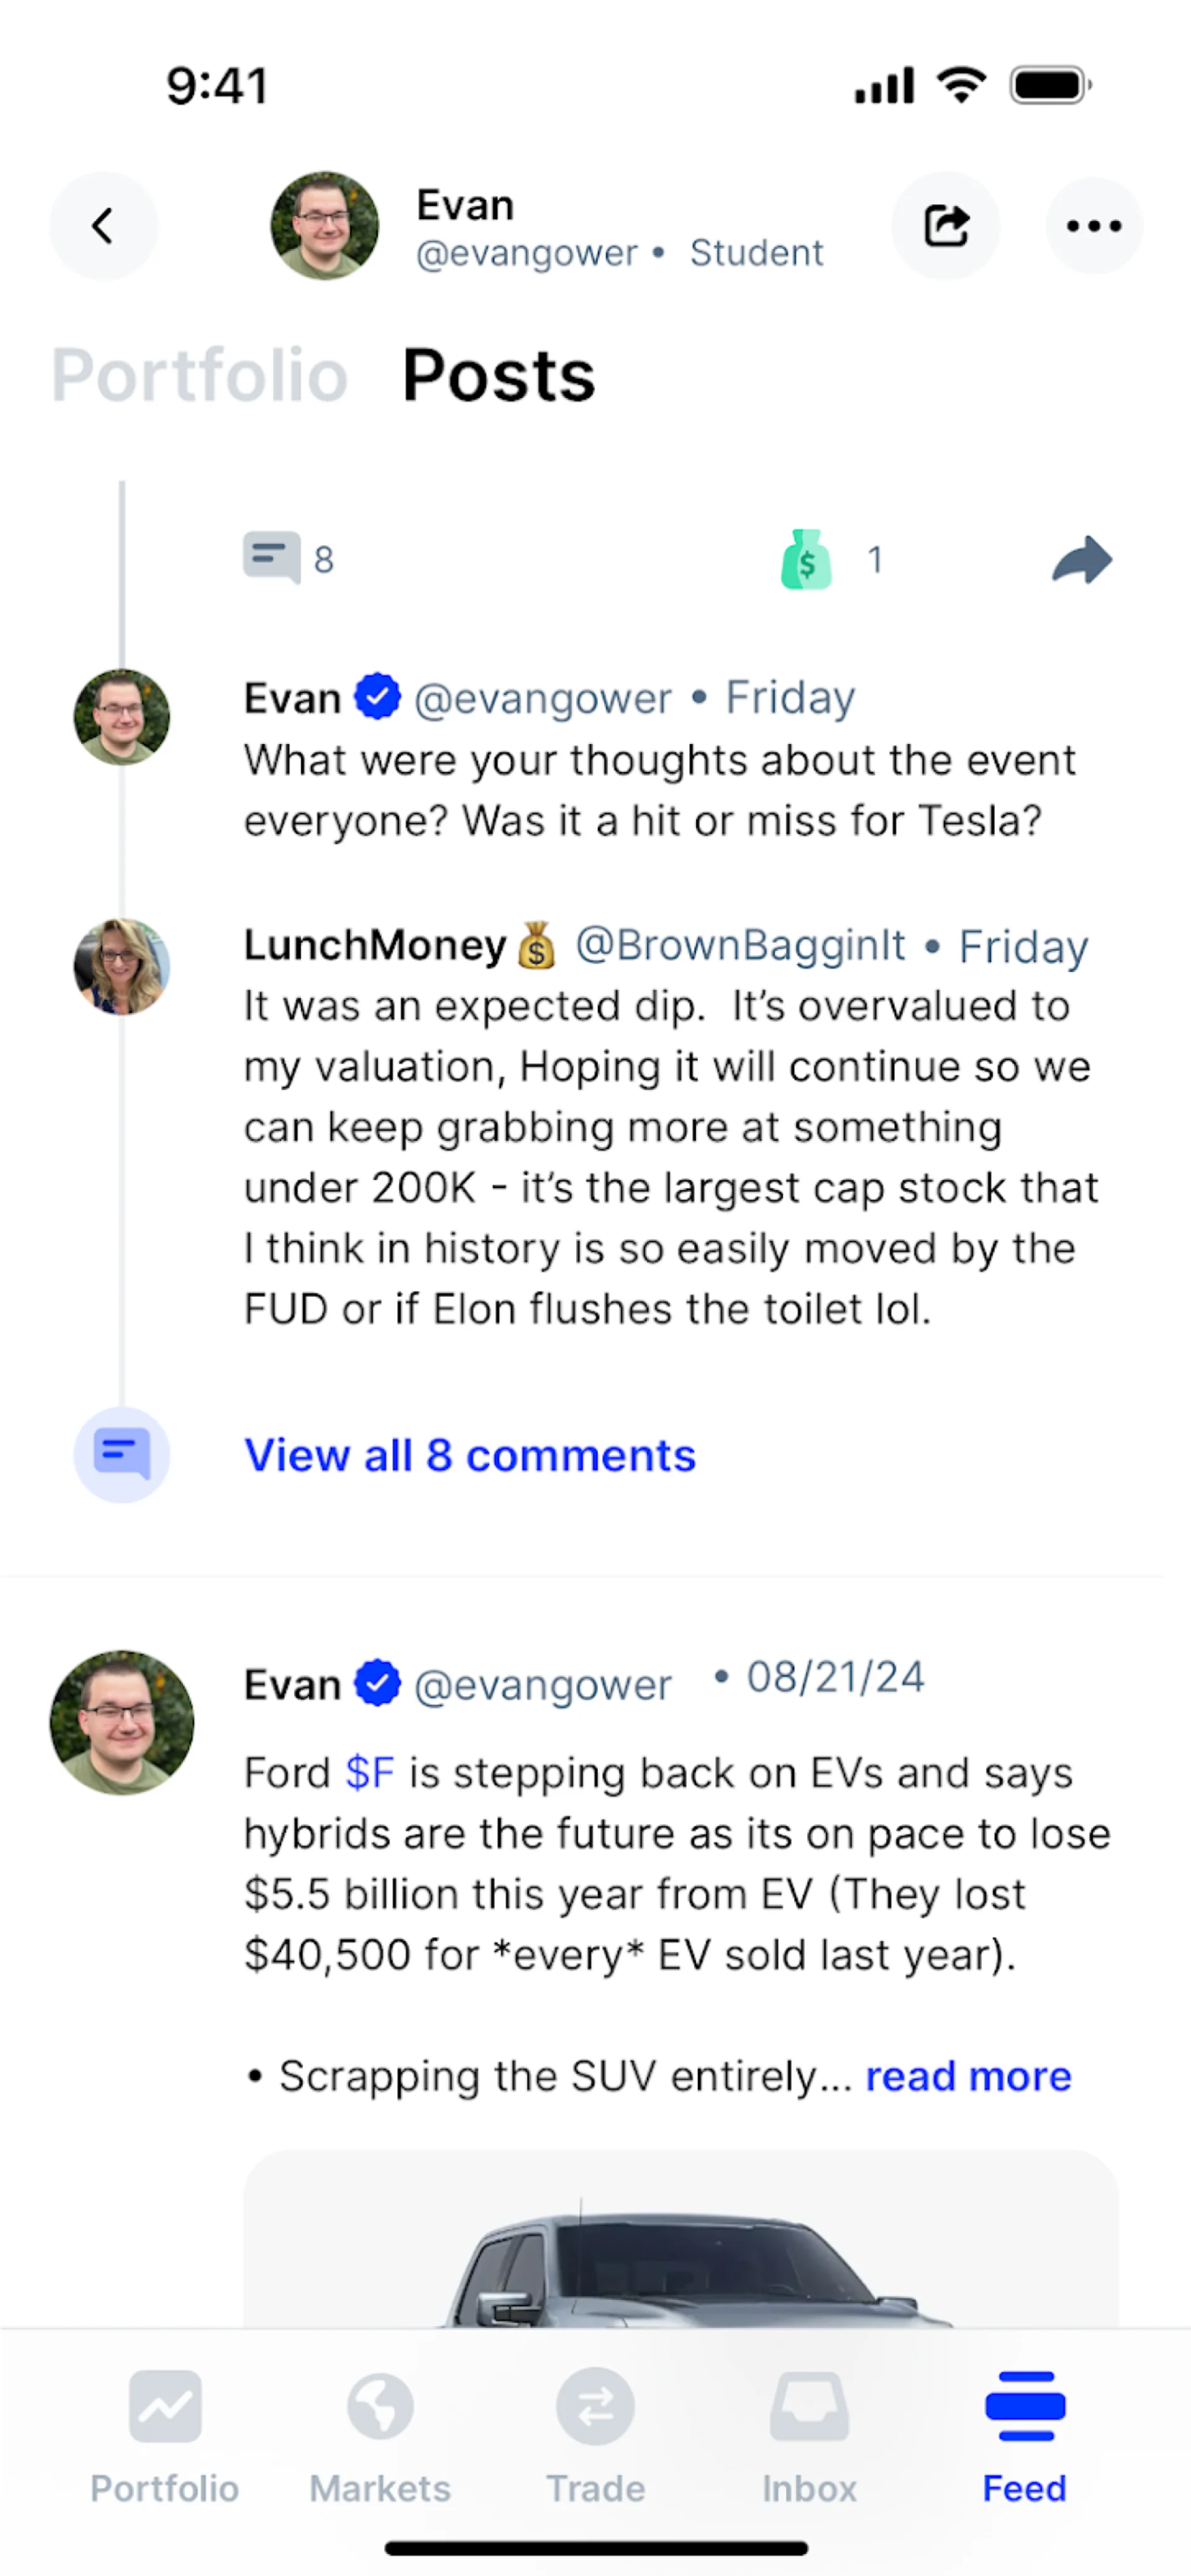Open the @BrownBagginIt user handle

(x=740, y=945)
